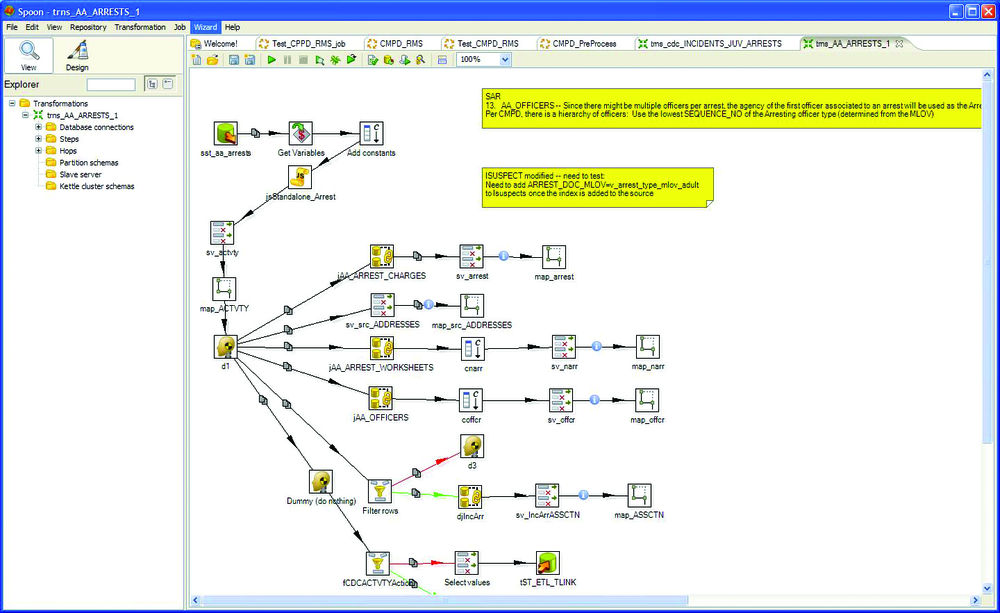Open the Select values step
The height and width of the screenshot is (613, 1000).
pos(466,562)
